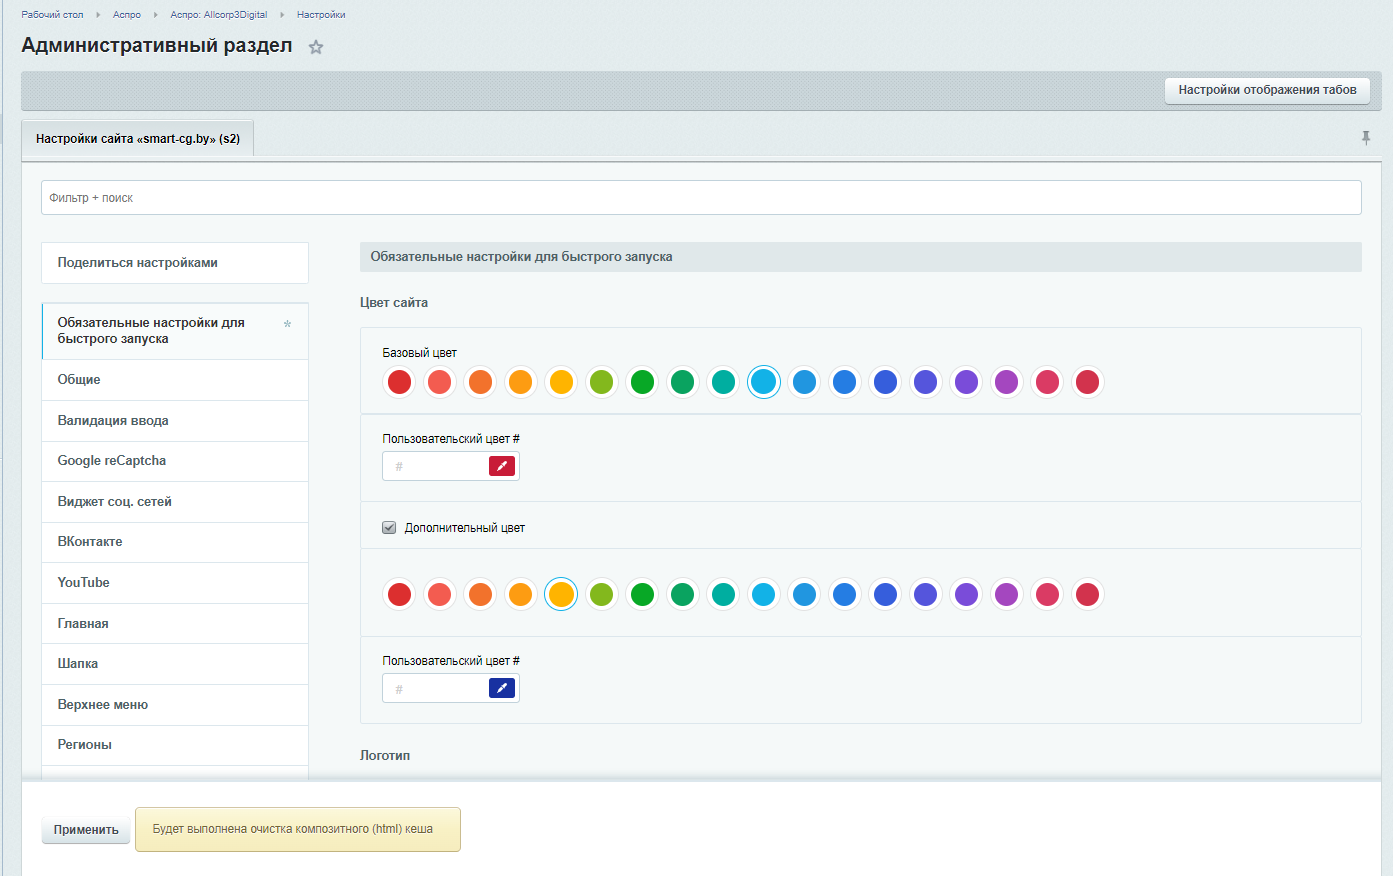Open the Аспро: Allcorp3Digital breadcrumb
The height and width of the screenshot is (876, 1393).
219,15
